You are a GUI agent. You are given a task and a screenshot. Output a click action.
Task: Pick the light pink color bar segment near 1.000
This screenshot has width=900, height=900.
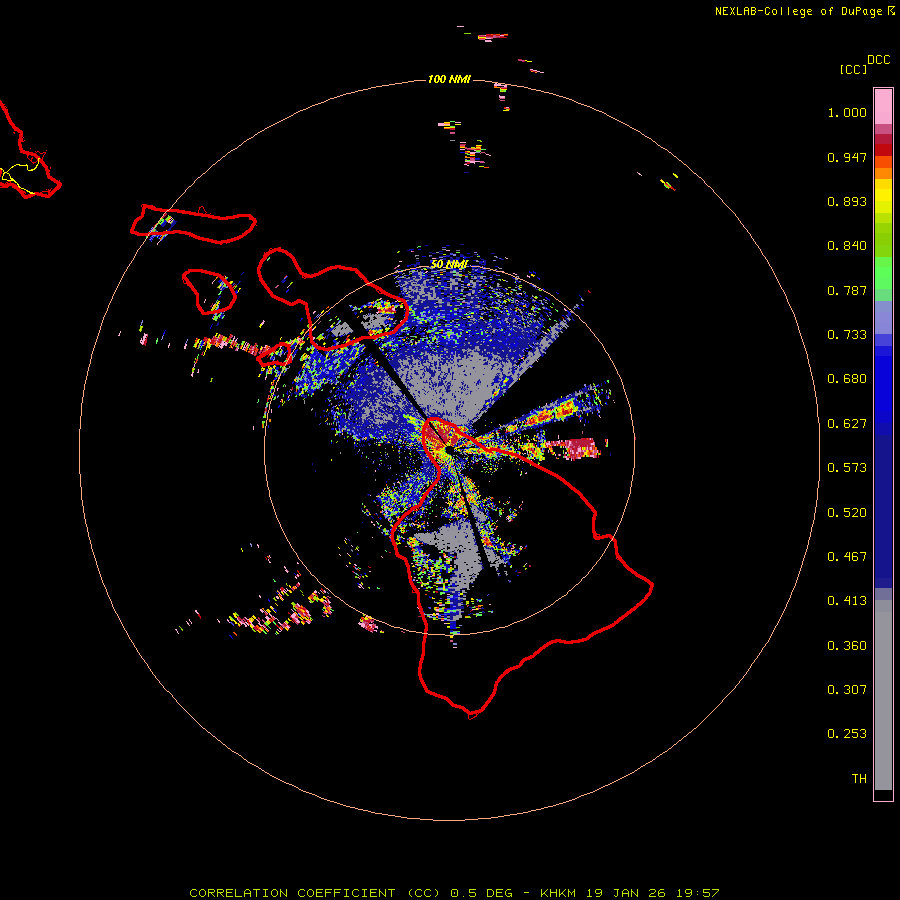[x=883, y=107]
